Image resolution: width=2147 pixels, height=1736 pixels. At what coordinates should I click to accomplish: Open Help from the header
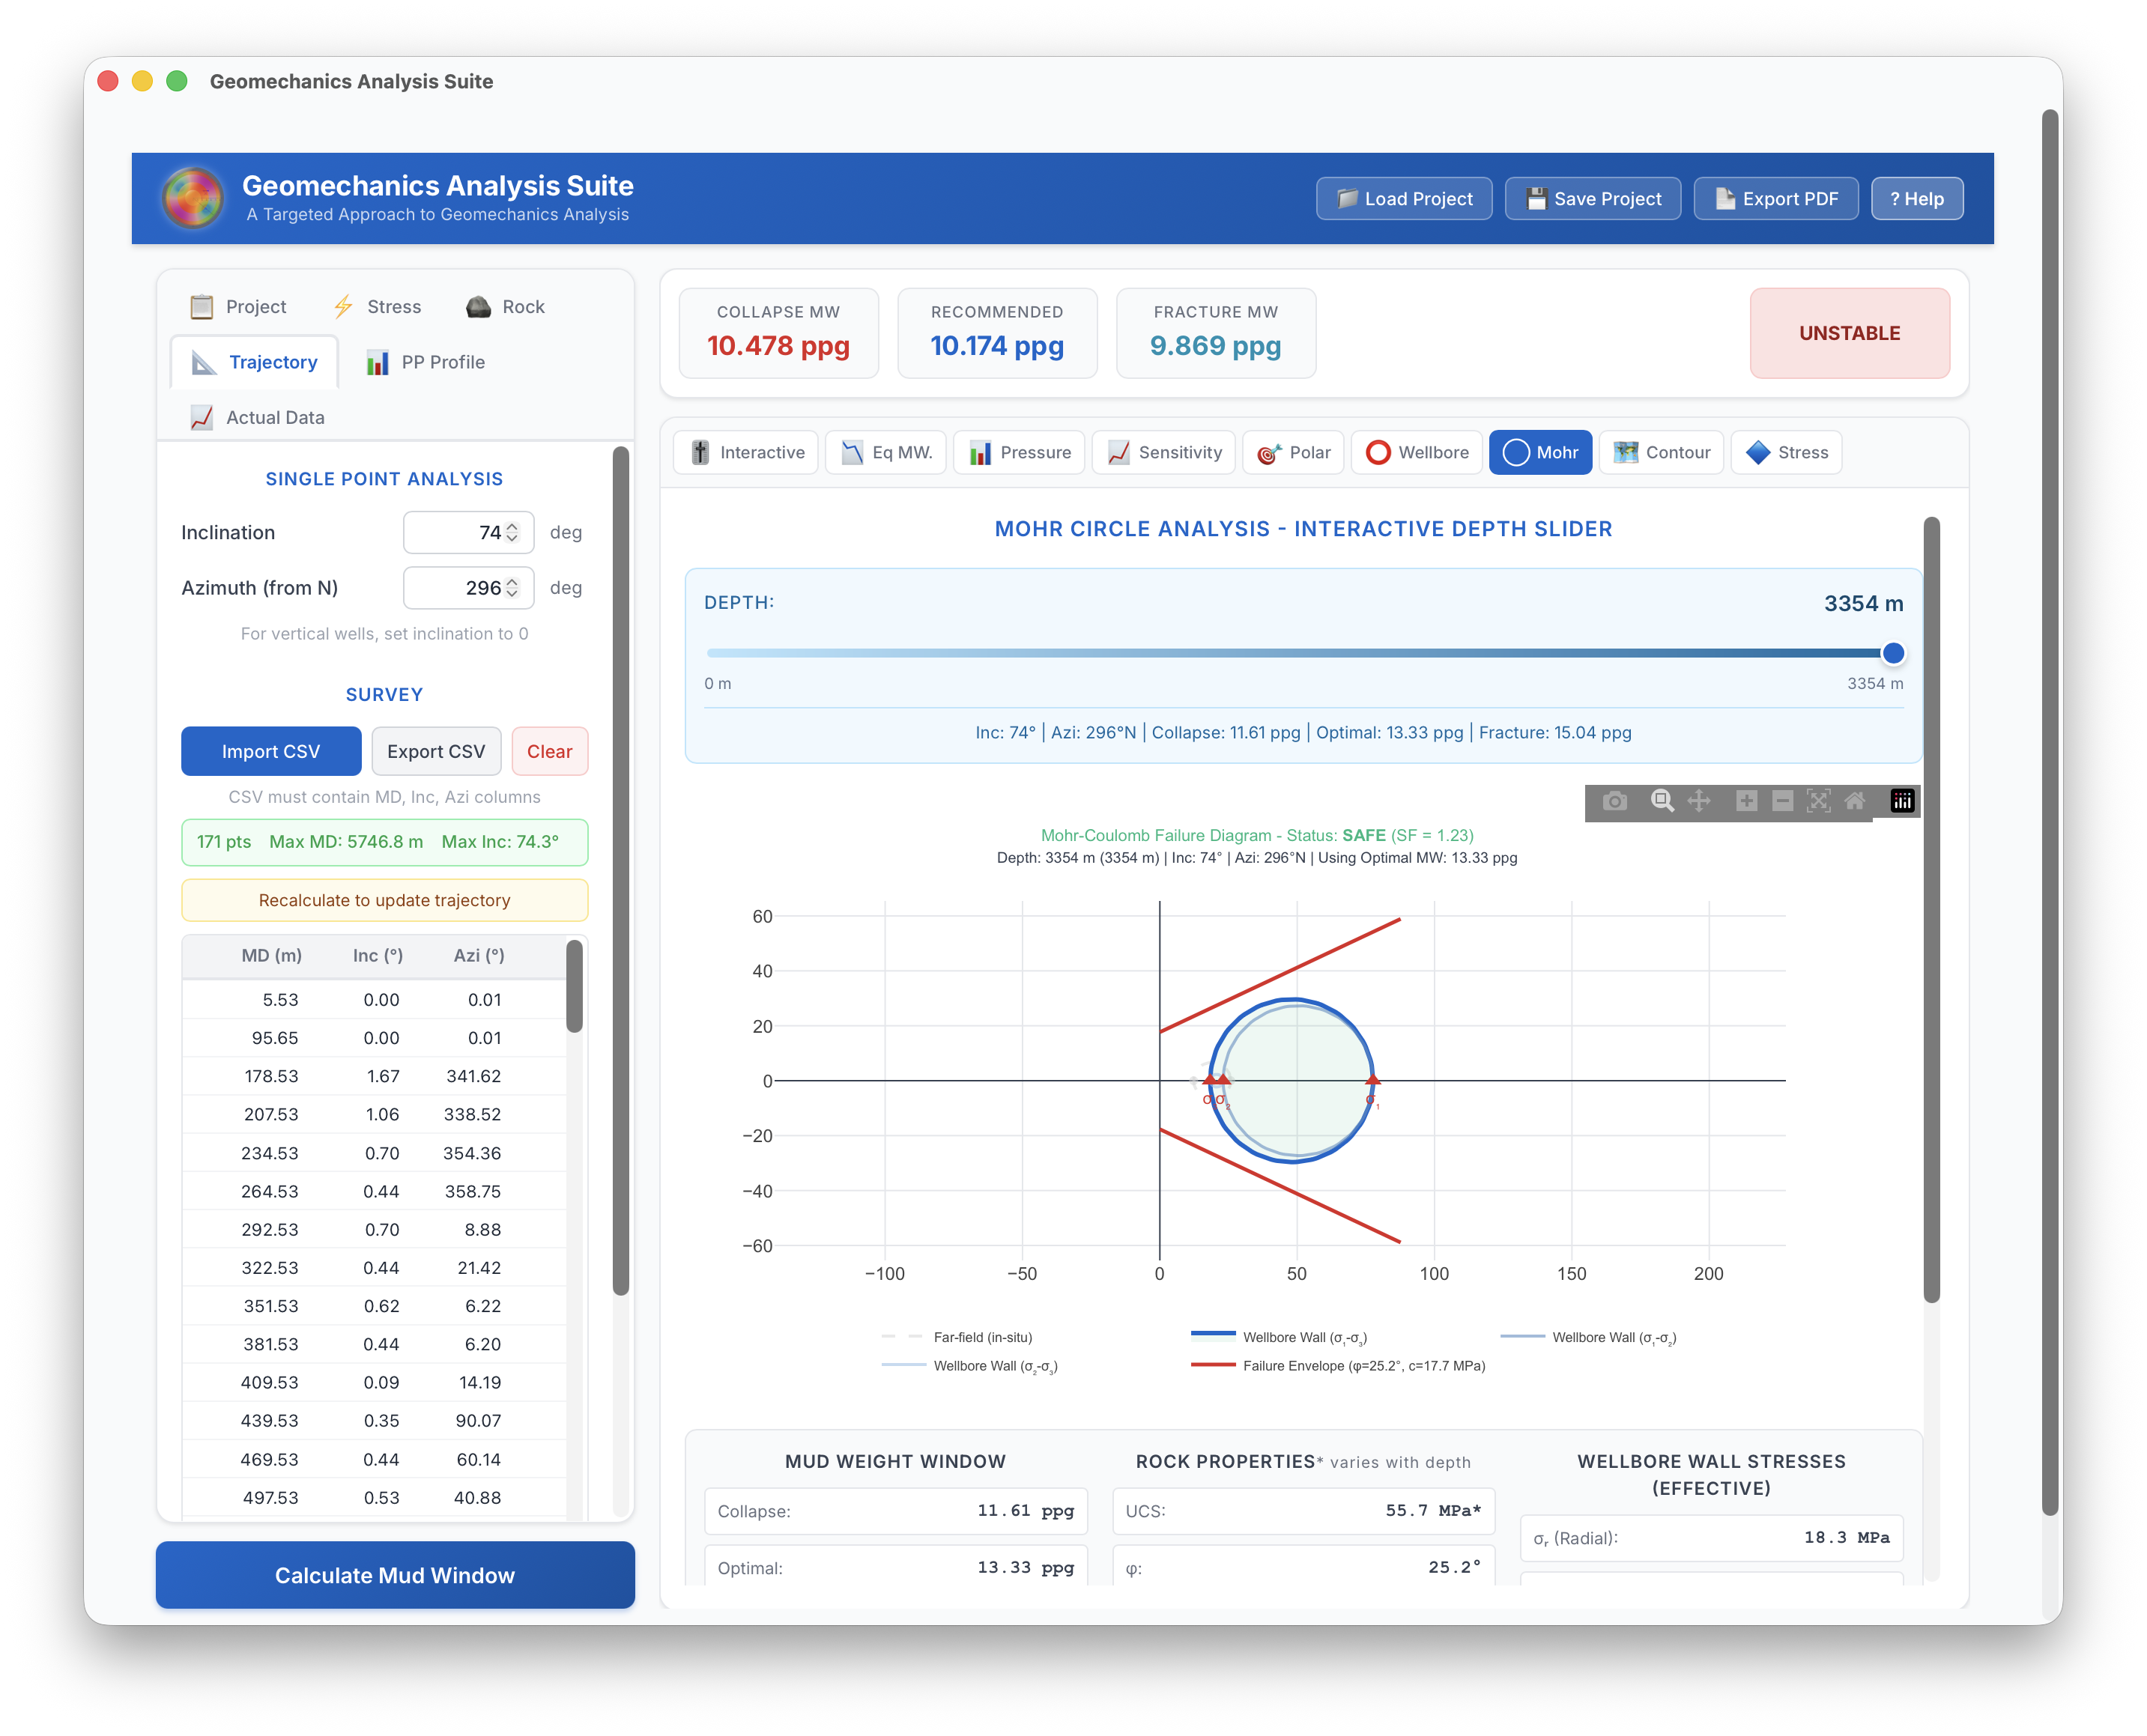tap(1917, 198)
